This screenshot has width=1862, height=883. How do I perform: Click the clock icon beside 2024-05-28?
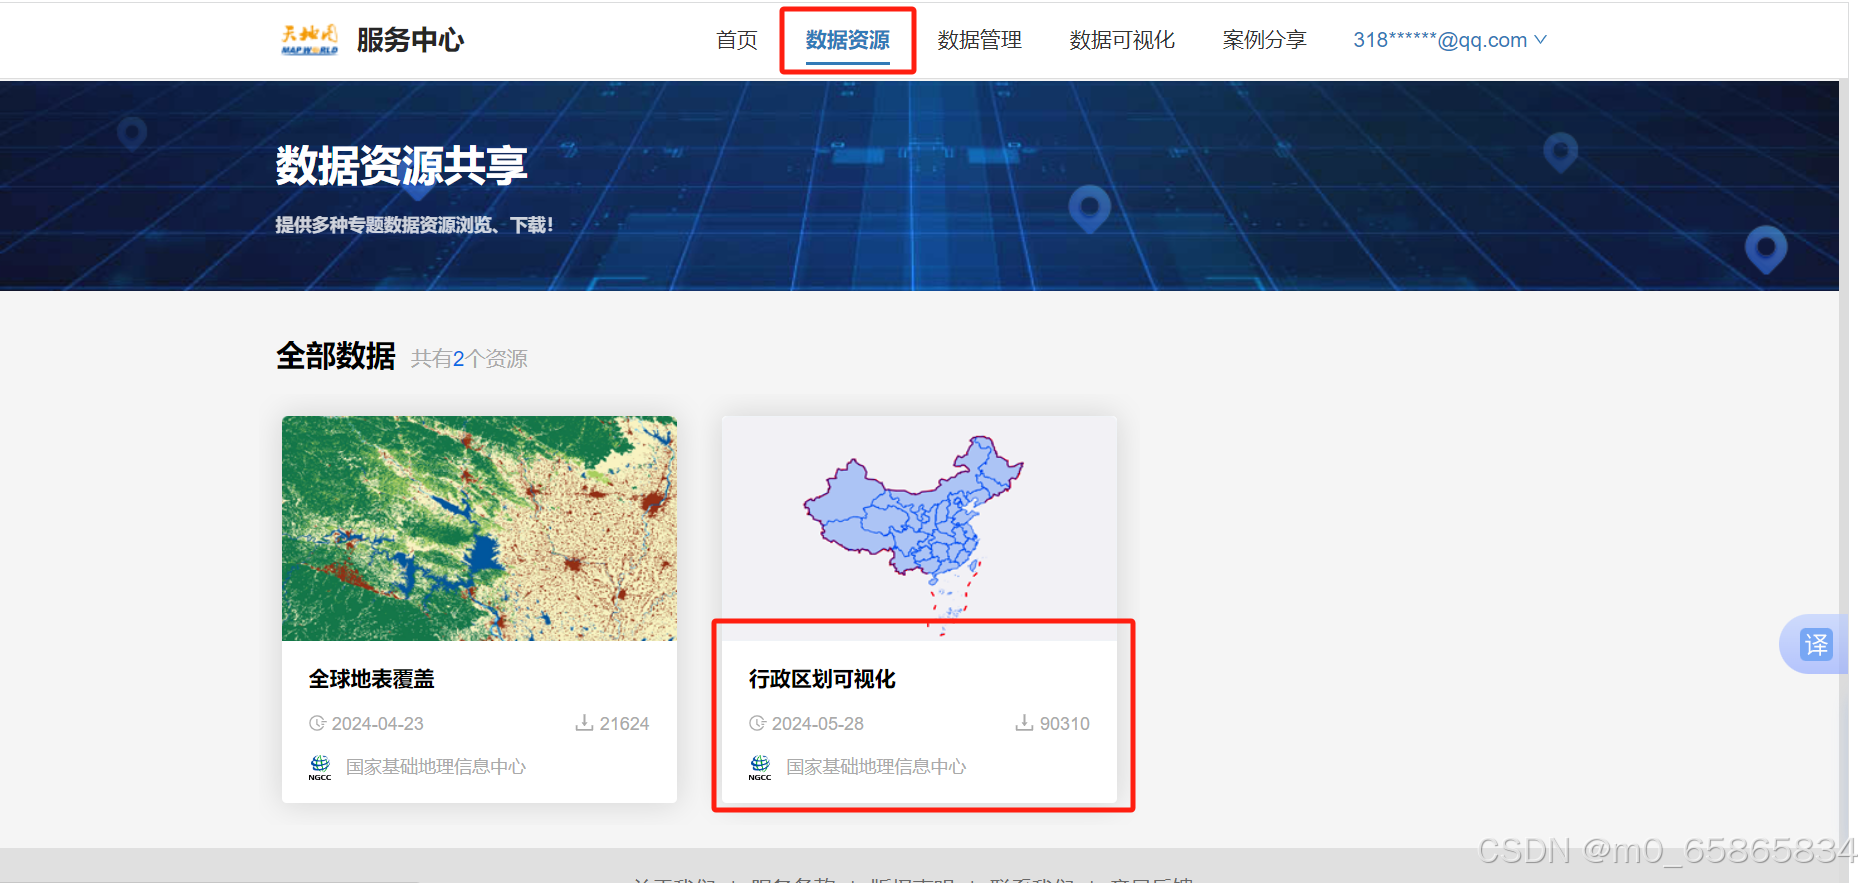pos(757,723)
